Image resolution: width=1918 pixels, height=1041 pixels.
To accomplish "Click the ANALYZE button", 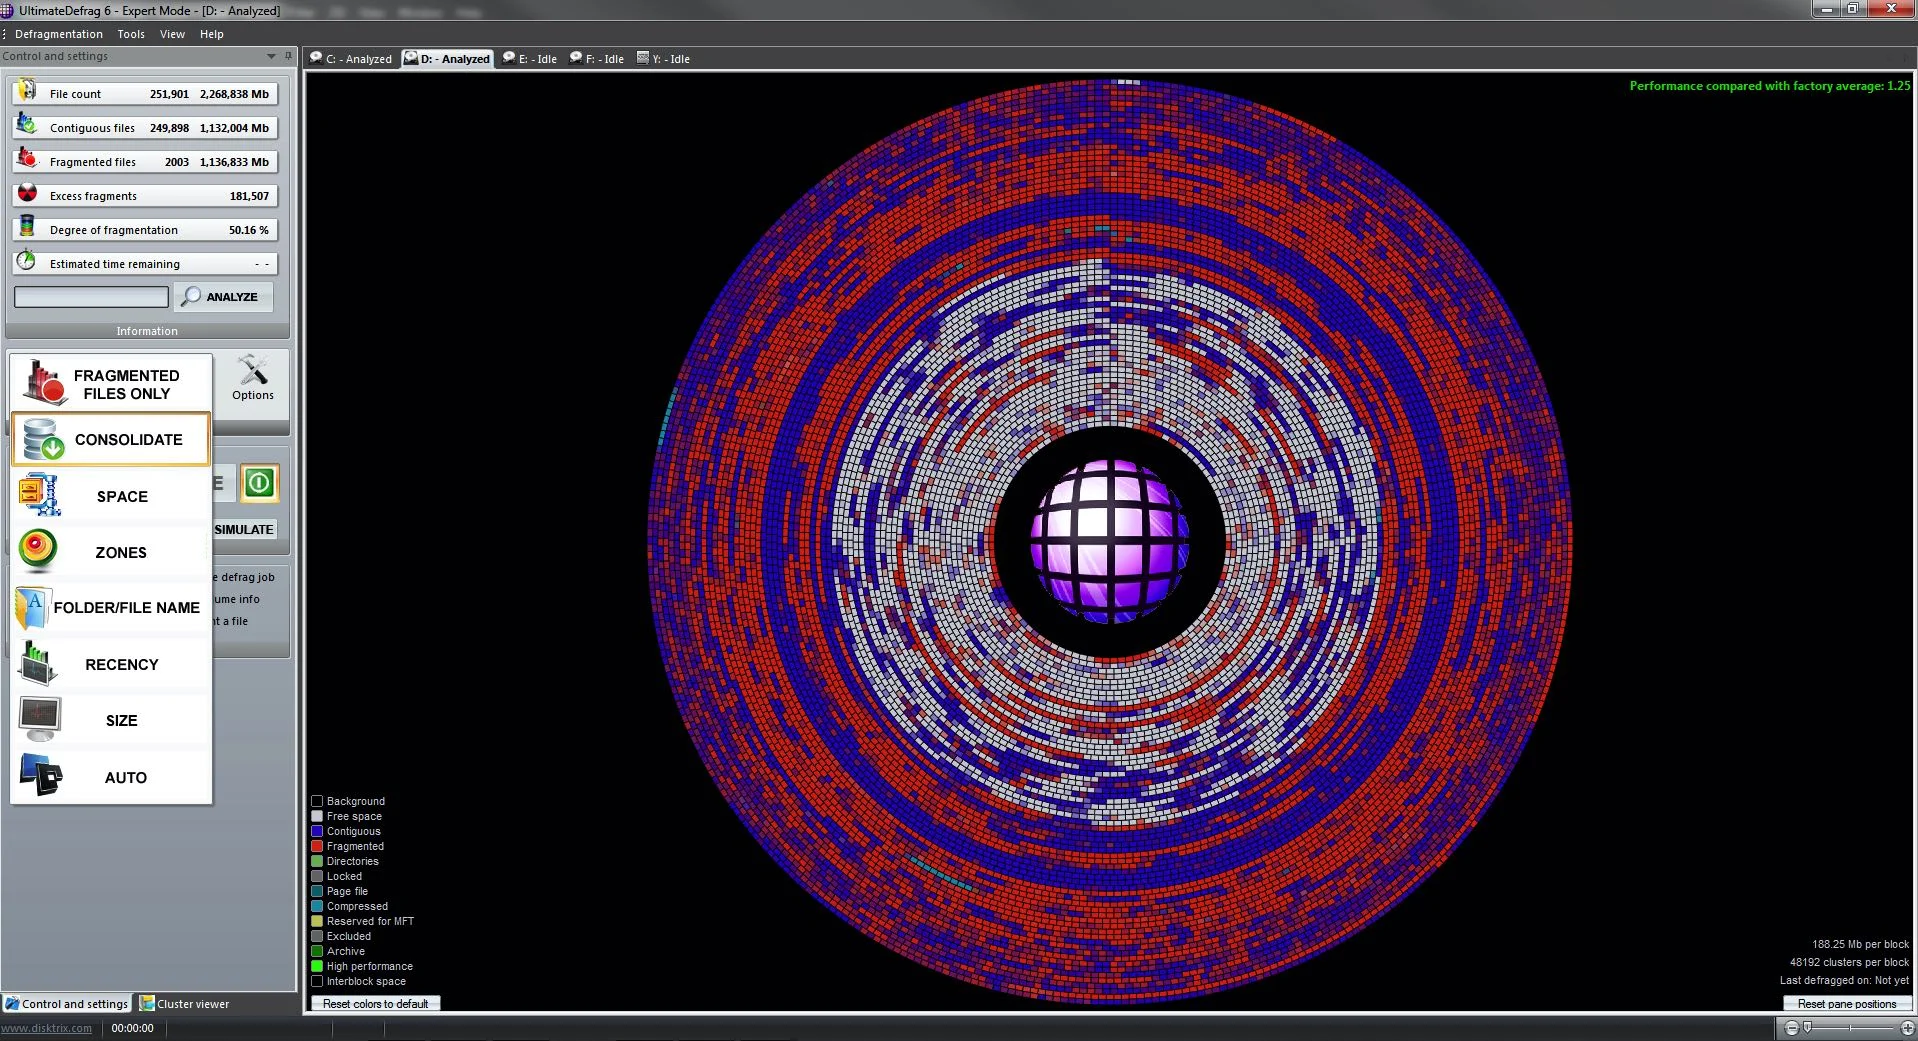I will click(222, 297).
